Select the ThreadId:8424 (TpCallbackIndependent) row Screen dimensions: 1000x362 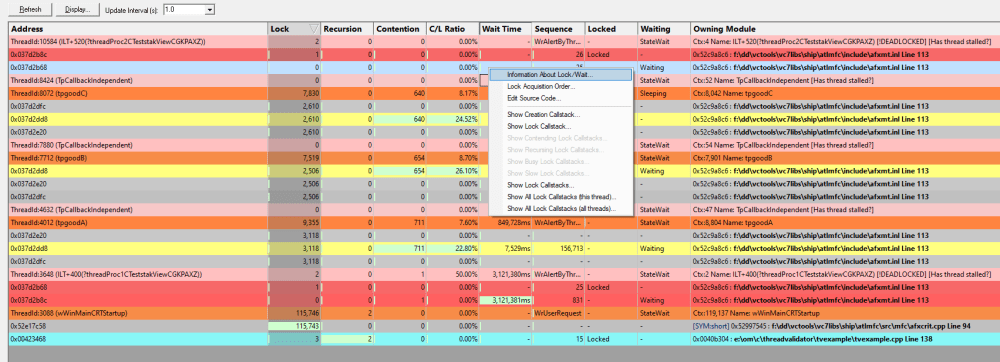(x=504, y=80)
